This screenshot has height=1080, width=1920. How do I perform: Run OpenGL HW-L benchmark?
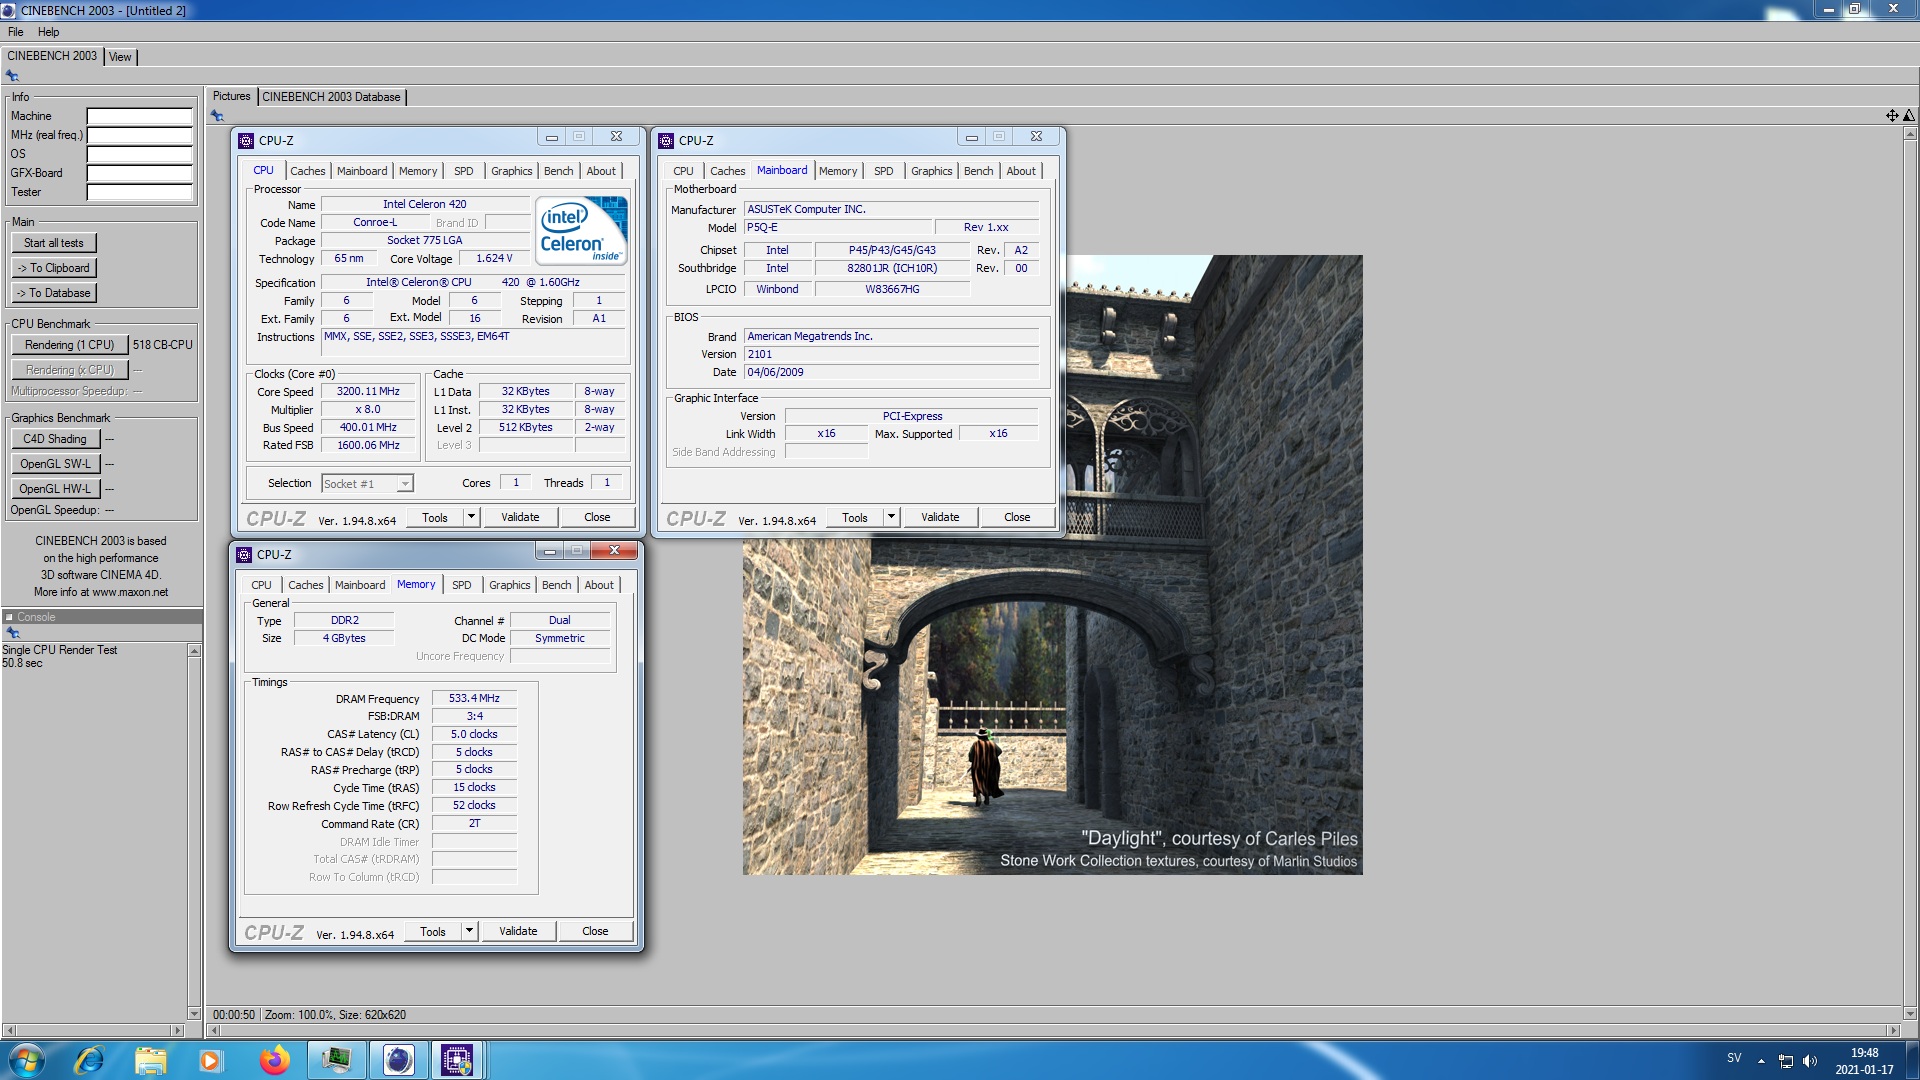[56, 489]
